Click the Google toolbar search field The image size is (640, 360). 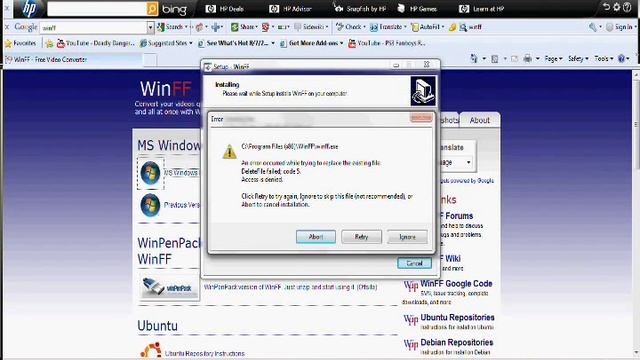(x=93, y=27)
